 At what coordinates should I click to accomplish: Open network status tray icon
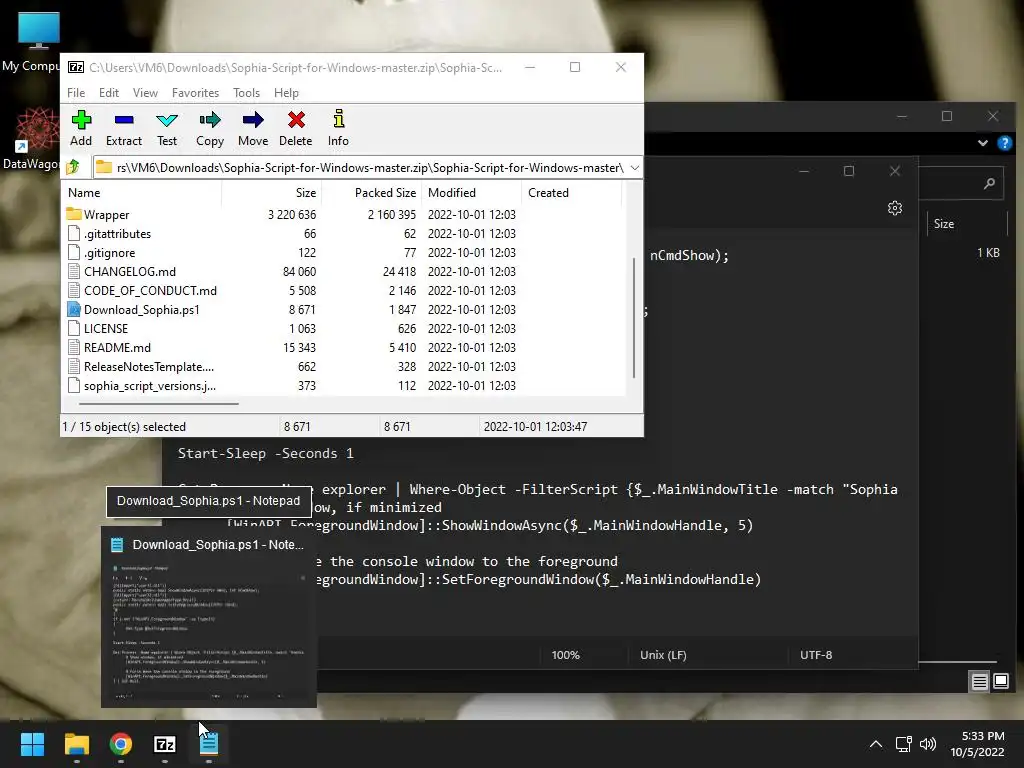[x=903, y=744]
